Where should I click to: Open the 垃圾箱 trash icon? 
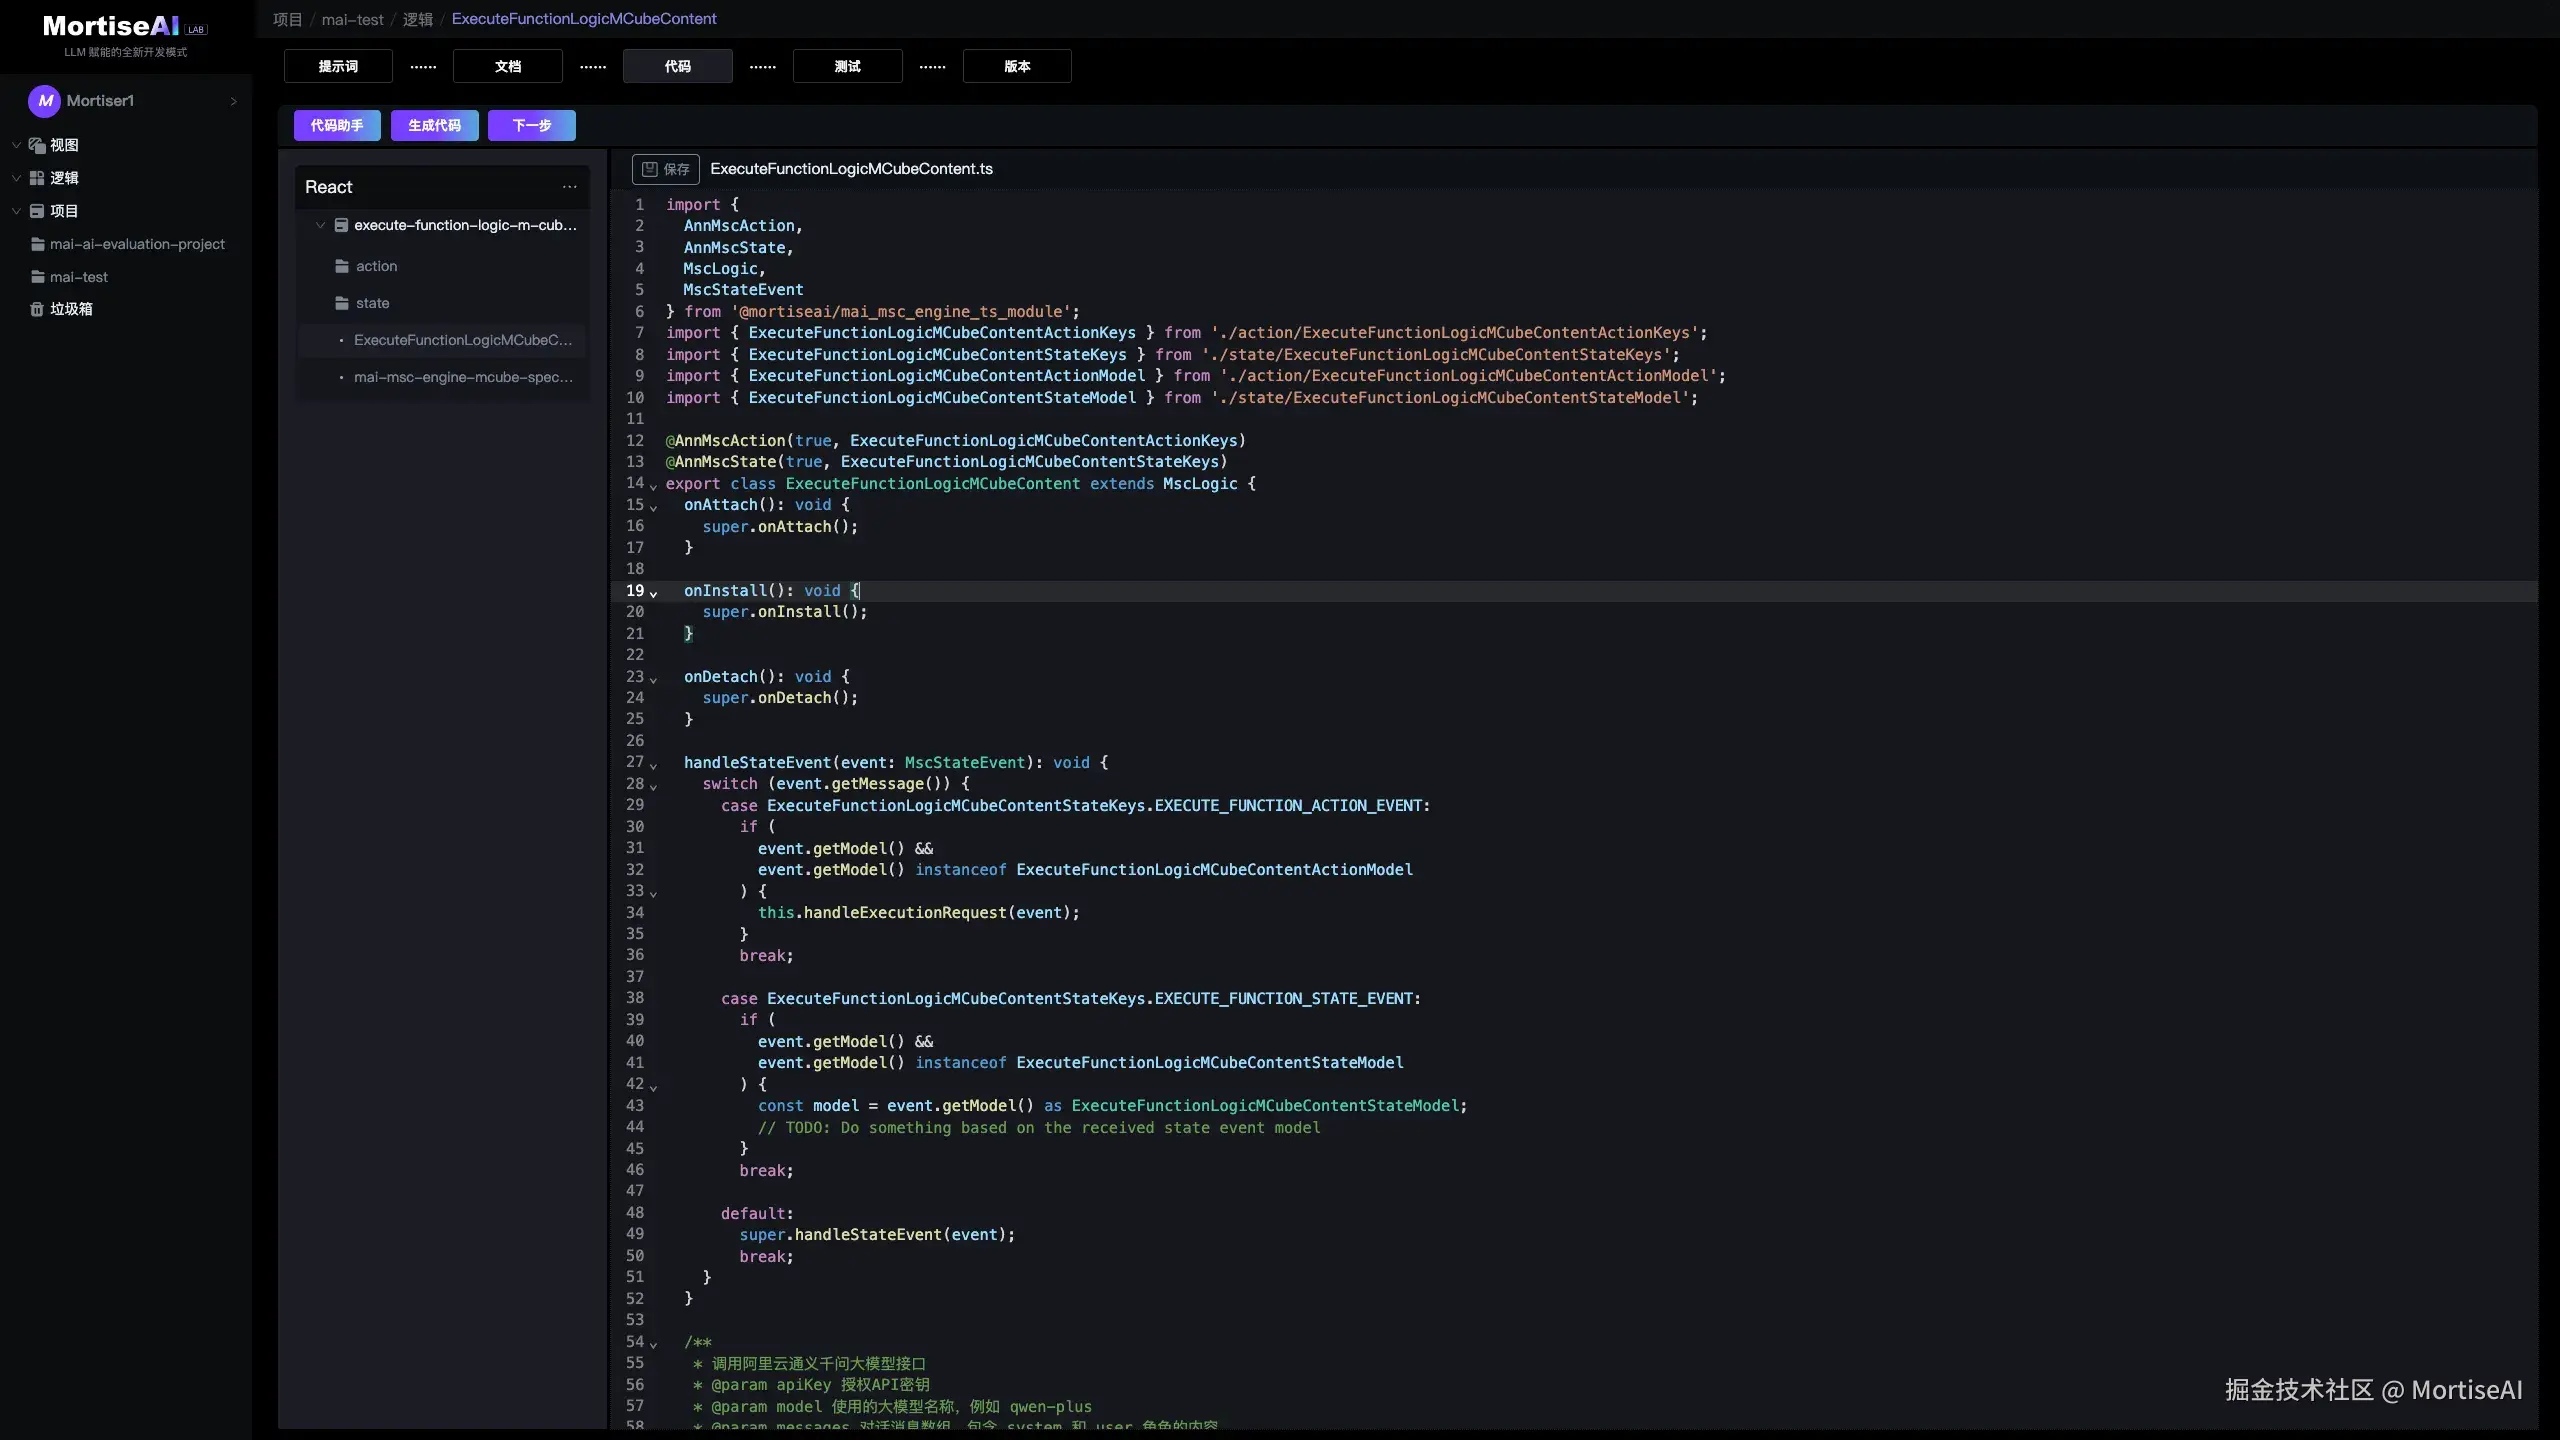pyautogui.click(x=37, y=309)
